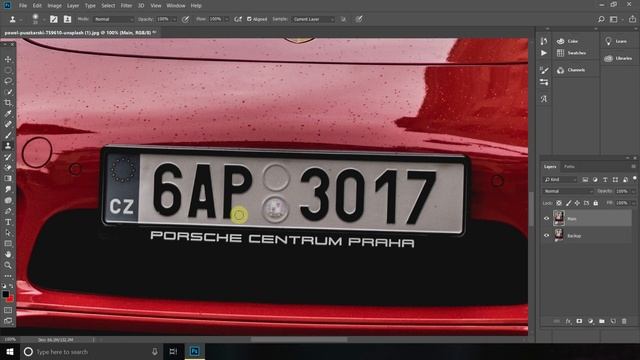Open the Channels panel

(x=571, y=70)
